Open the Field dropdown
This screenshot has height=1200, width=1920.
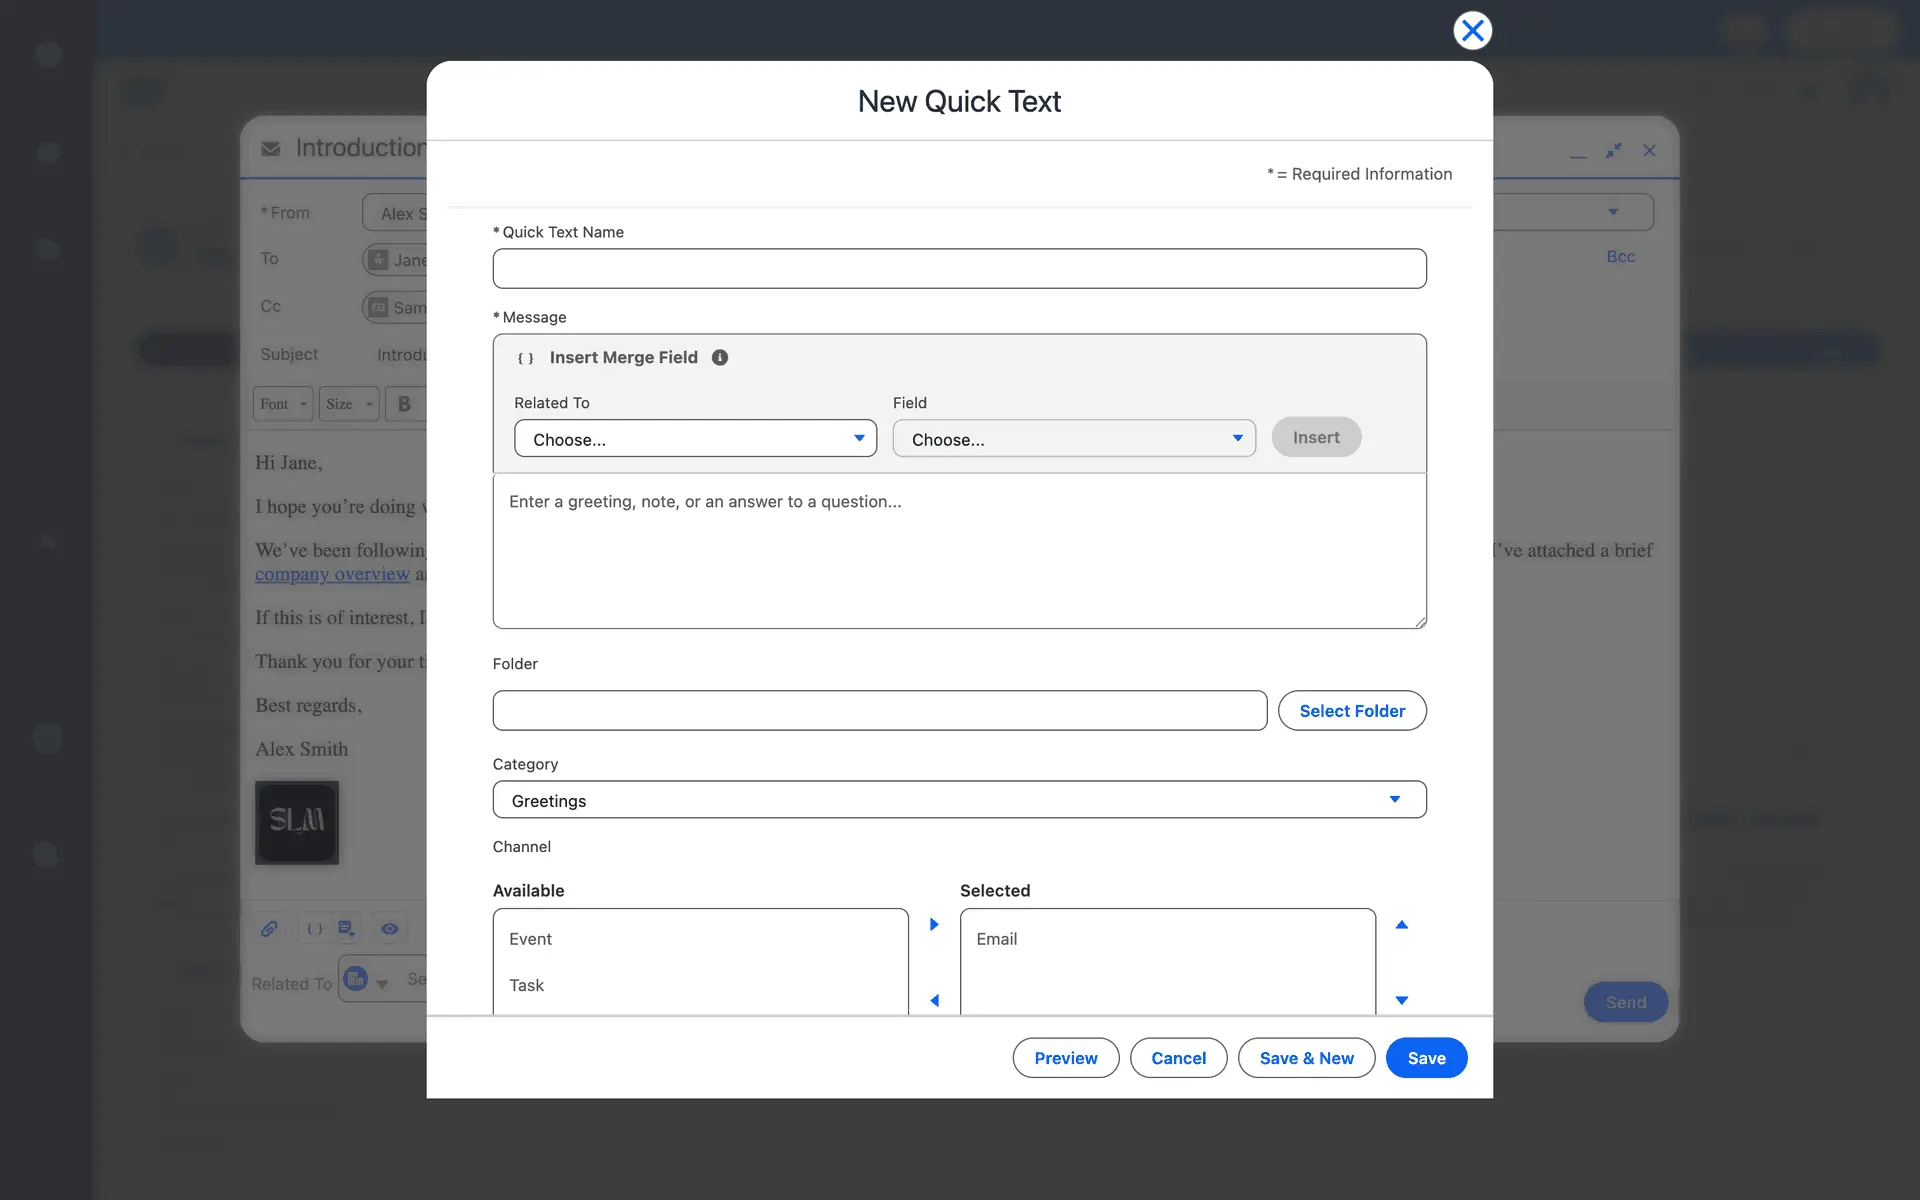coord(1073,439)
